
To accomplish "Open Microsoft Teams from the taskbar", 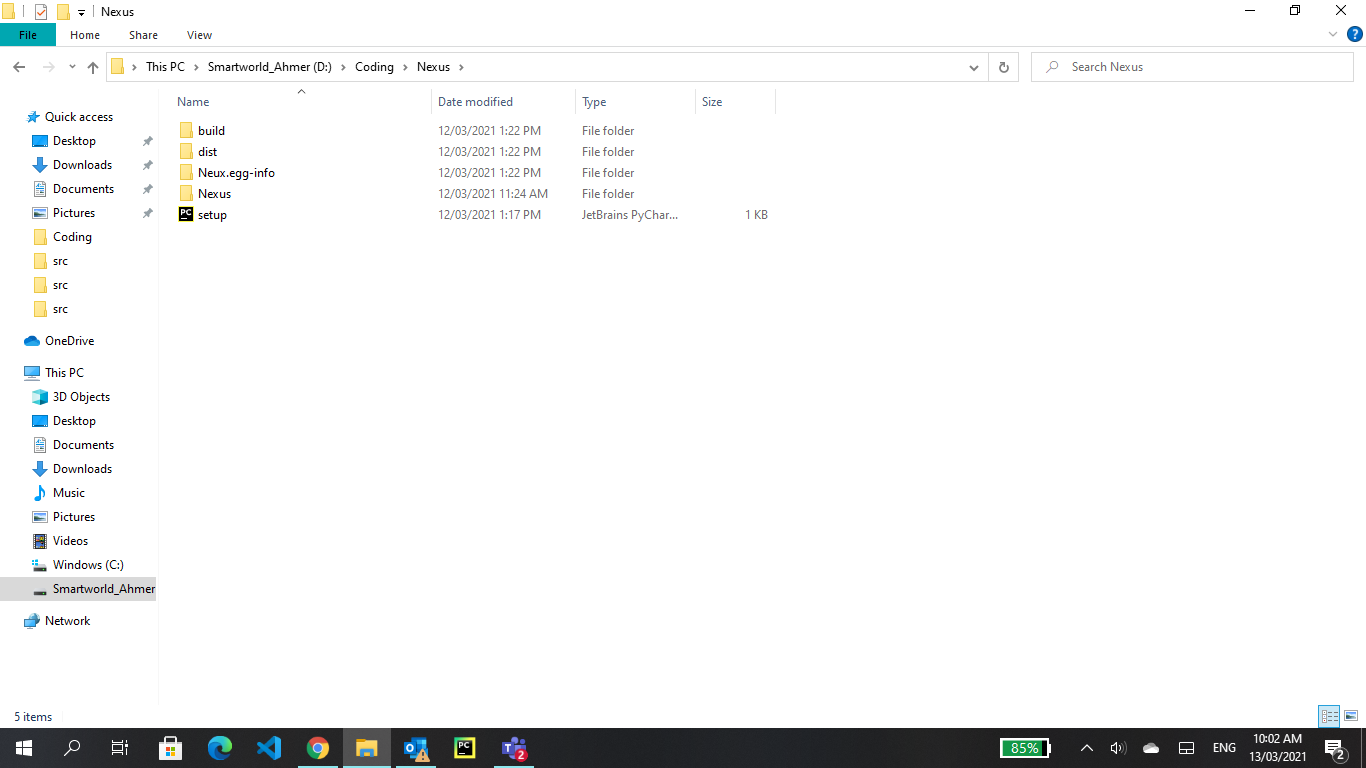I will coord(513,748).
